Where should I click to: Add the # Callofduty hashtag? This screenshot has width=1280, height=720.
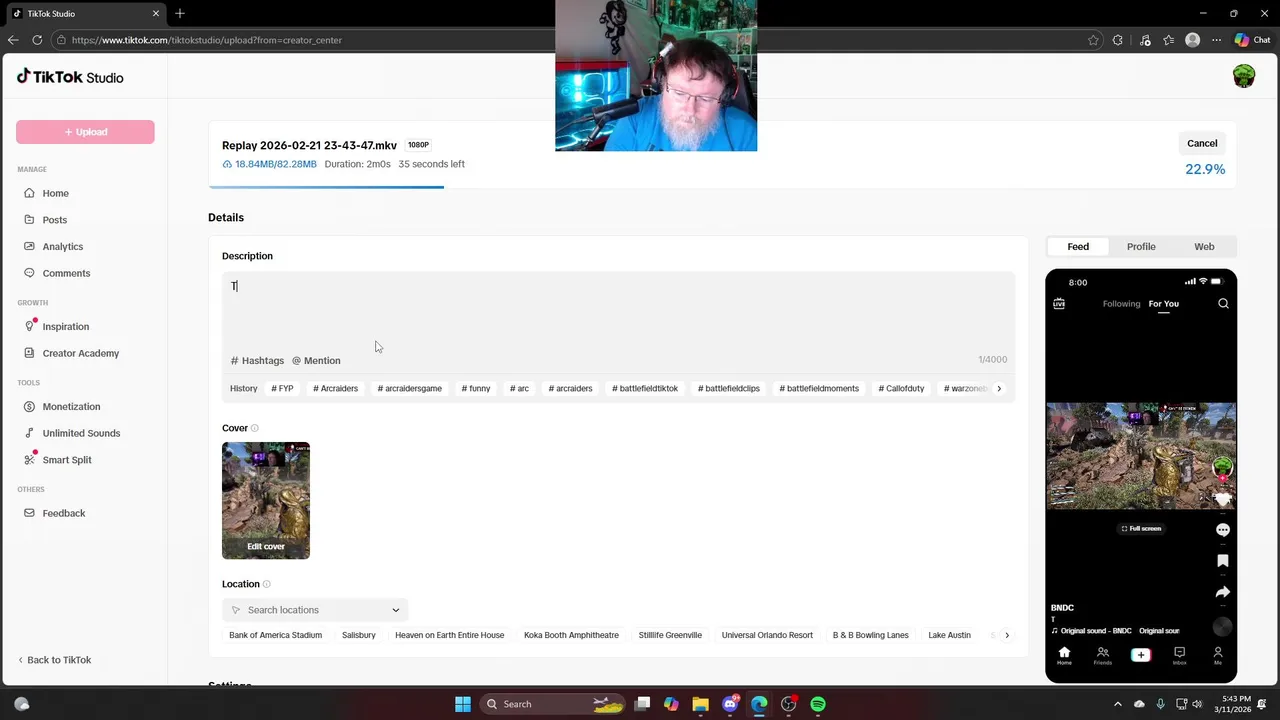(x=901, y=388)
